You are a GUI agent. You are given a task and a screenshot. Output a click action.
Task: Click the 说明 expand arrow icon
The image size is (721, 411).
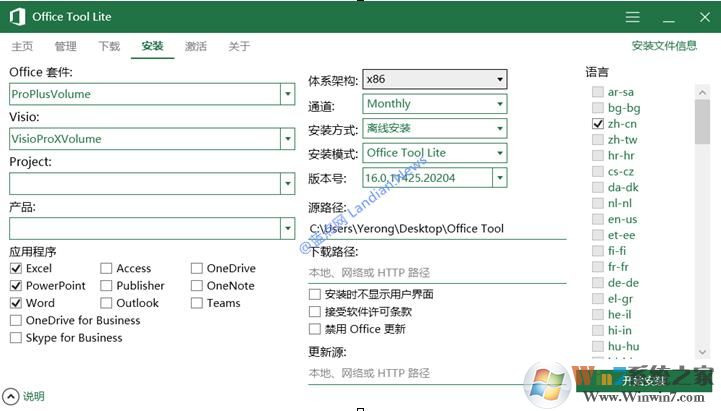pyautogui.click(x=11, y=396)
